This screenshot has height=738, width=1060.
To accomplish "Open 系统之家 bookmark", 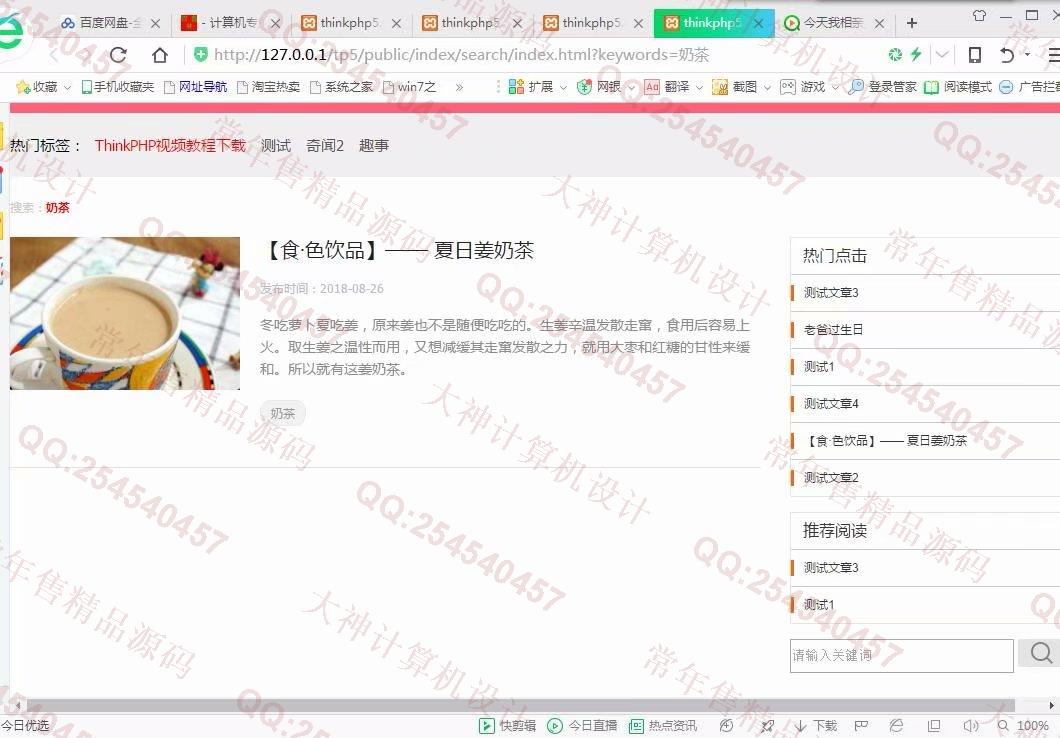I will tap(341, 87).
